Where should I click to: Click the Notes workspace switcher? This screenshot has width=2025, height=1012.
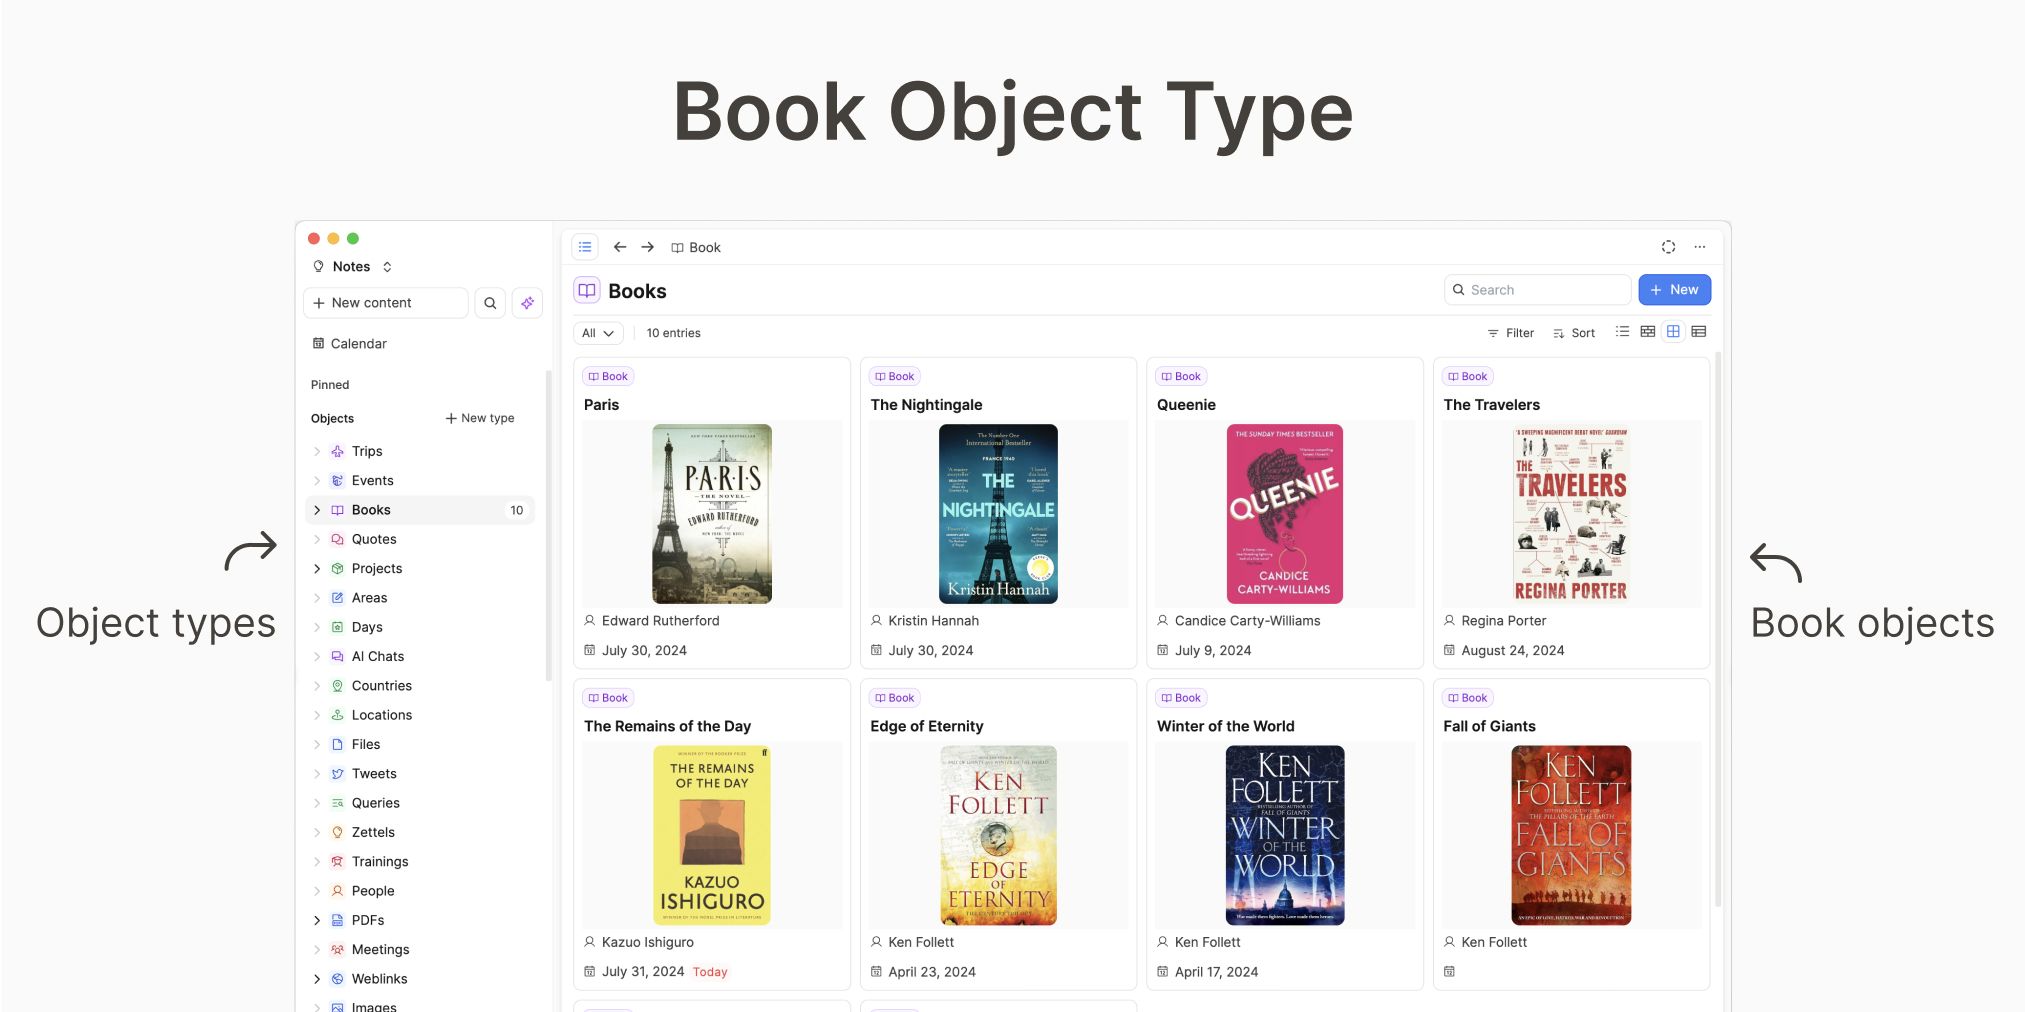tap(351, 266)
